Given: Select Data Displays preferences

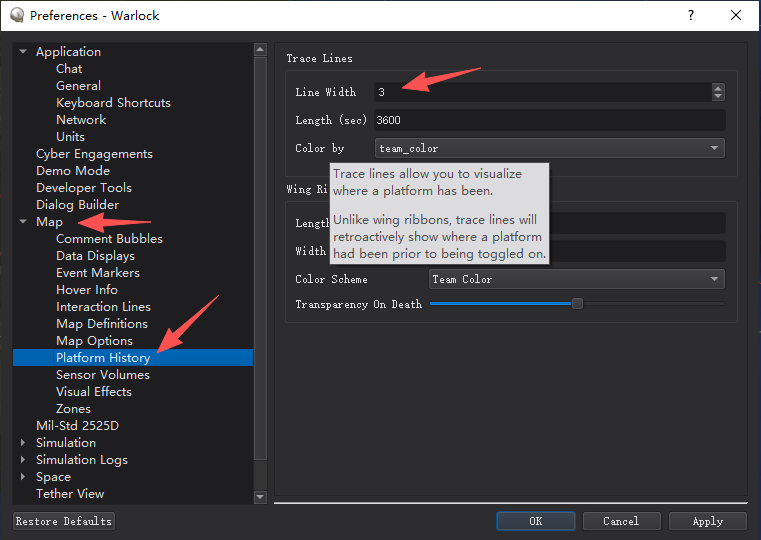Looking at the screenshot, I should click(95, 255).
